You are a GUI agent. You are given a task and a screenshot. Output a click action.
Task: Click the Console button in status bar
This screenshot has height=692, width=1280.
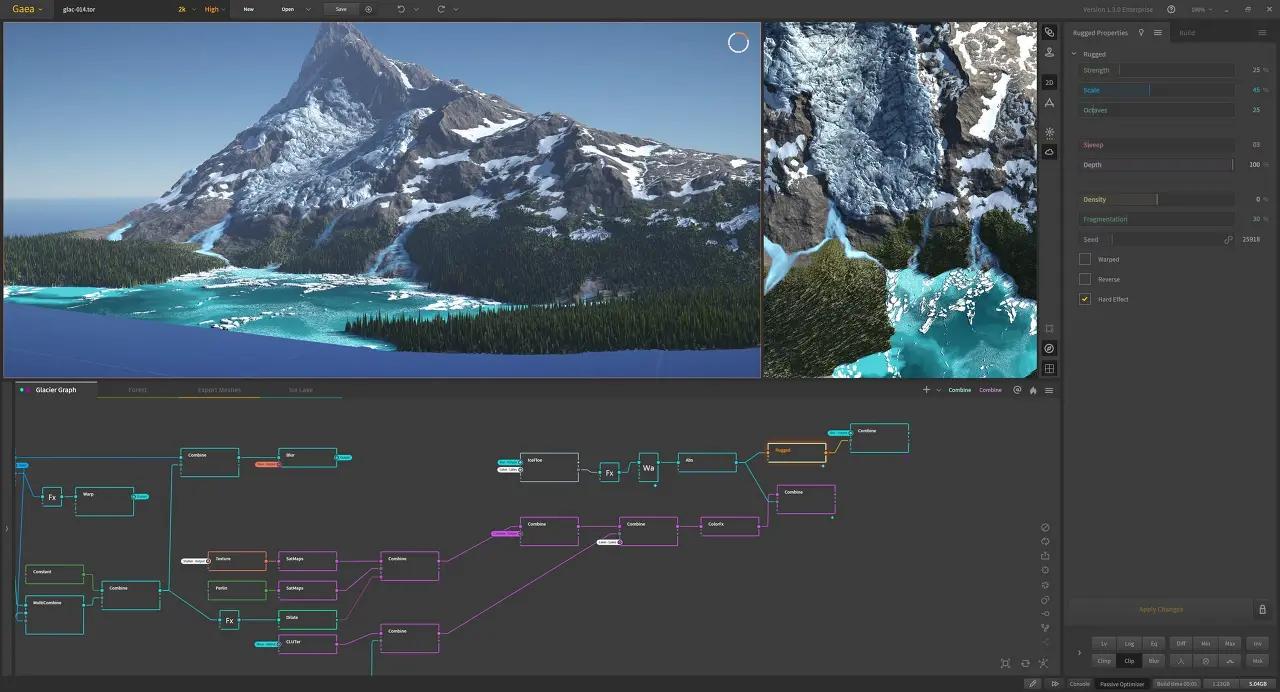tap(1080, 684)
